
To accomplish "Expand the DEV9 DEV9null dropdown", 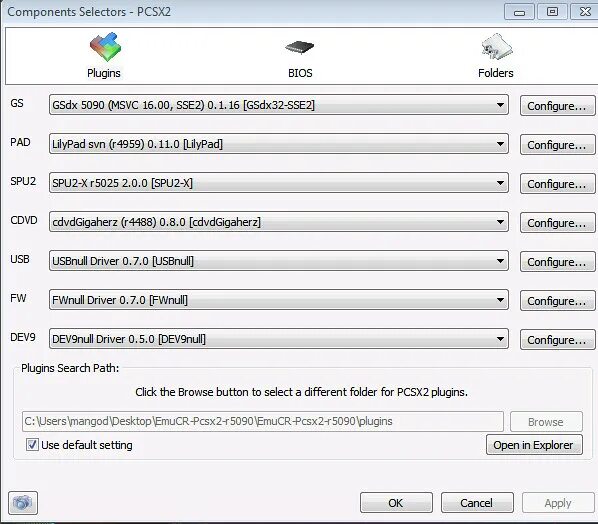I will [x=278, y=339].
